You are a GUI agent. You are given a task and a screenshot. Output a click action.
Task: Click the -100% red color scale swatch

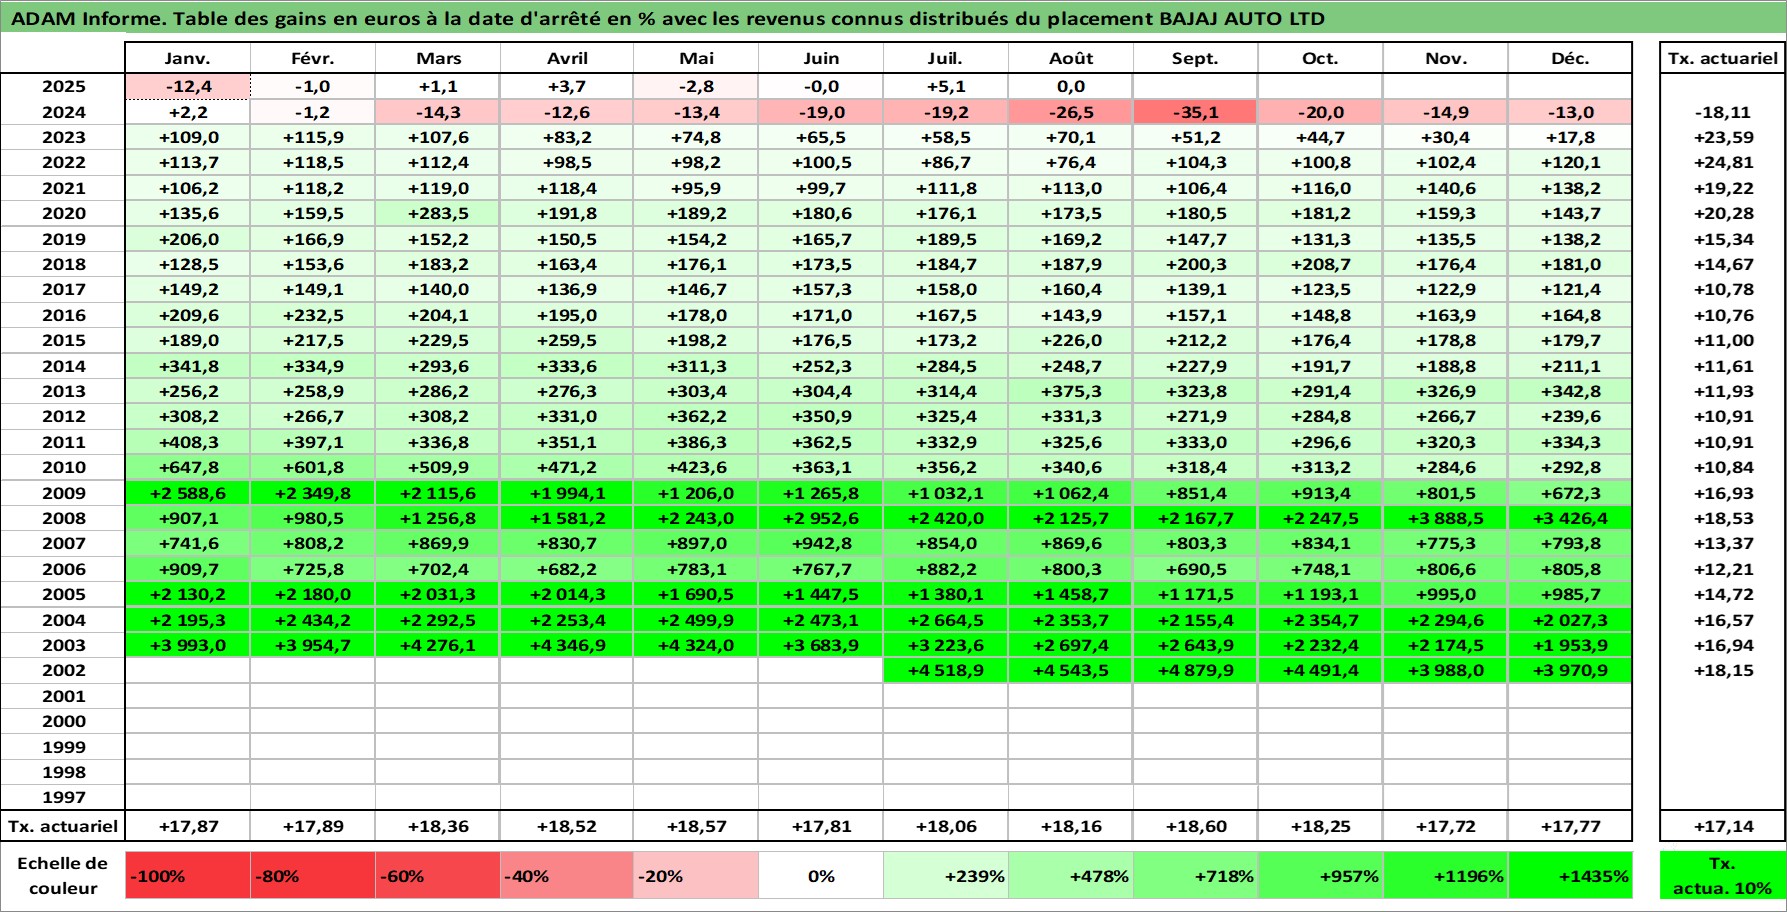(188, 876)
